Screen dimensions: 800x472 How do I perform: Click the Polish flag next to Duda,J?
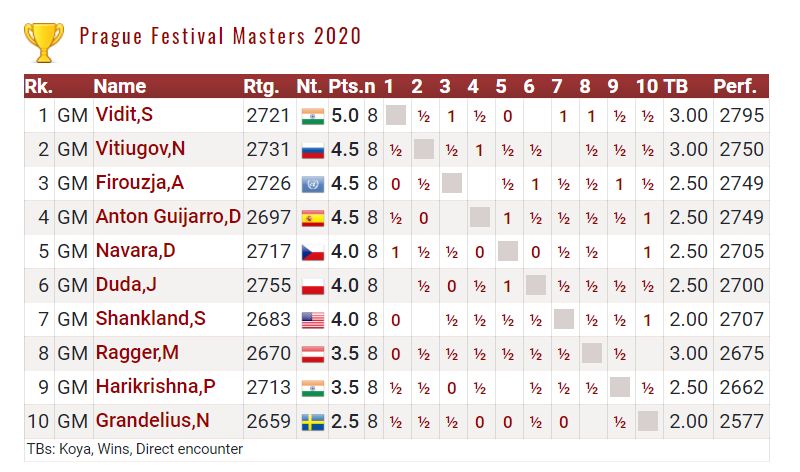point(312,286)
